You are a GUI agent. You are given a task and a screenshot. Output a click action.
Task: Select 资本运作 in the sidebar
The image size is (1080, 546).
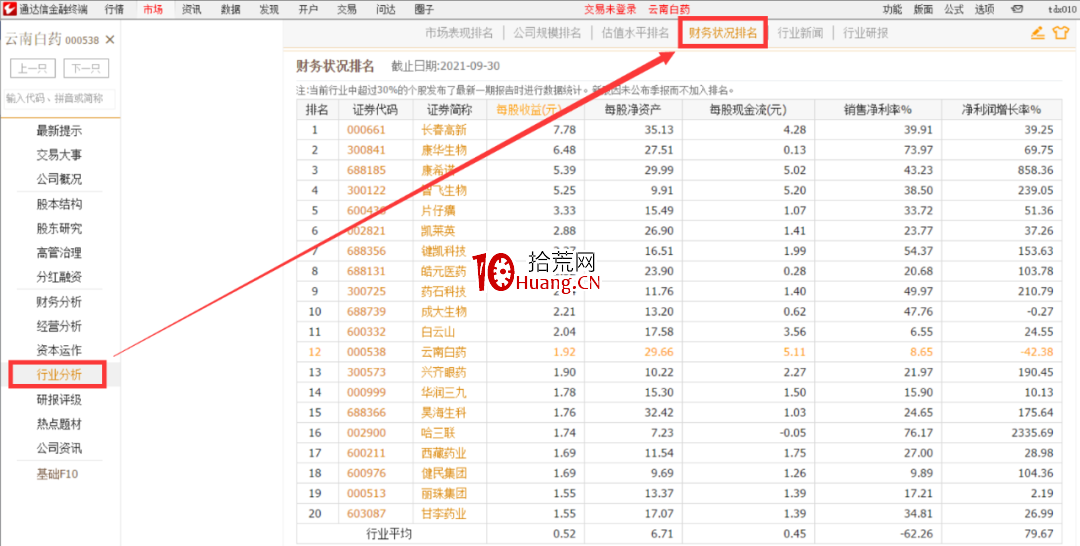[x=59, y=350]
